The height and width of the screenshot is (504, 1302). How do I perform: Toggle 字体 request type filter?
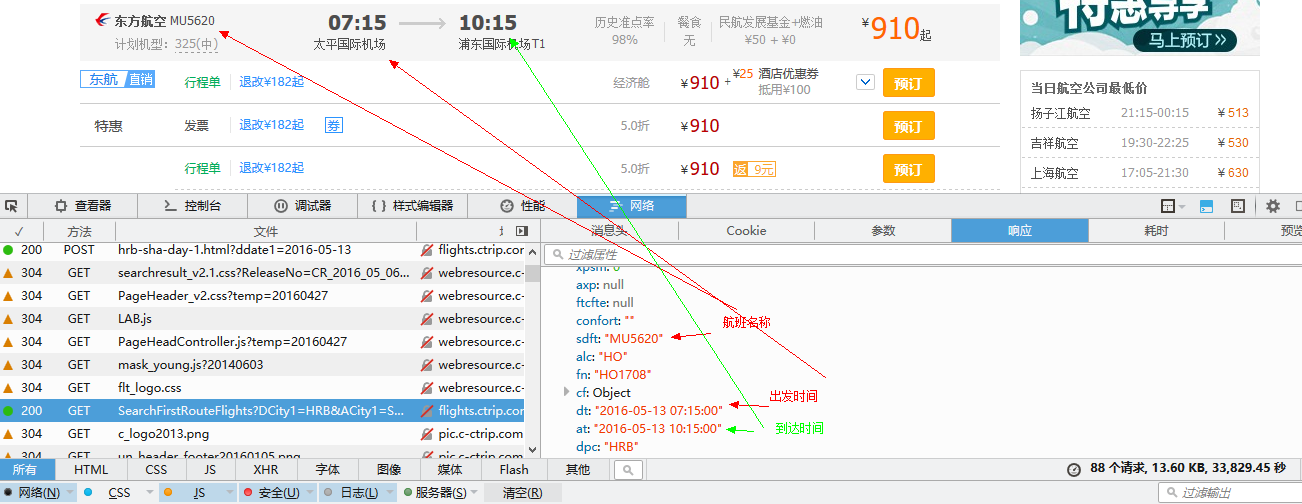pyautogui.click(x=327, y=469)
